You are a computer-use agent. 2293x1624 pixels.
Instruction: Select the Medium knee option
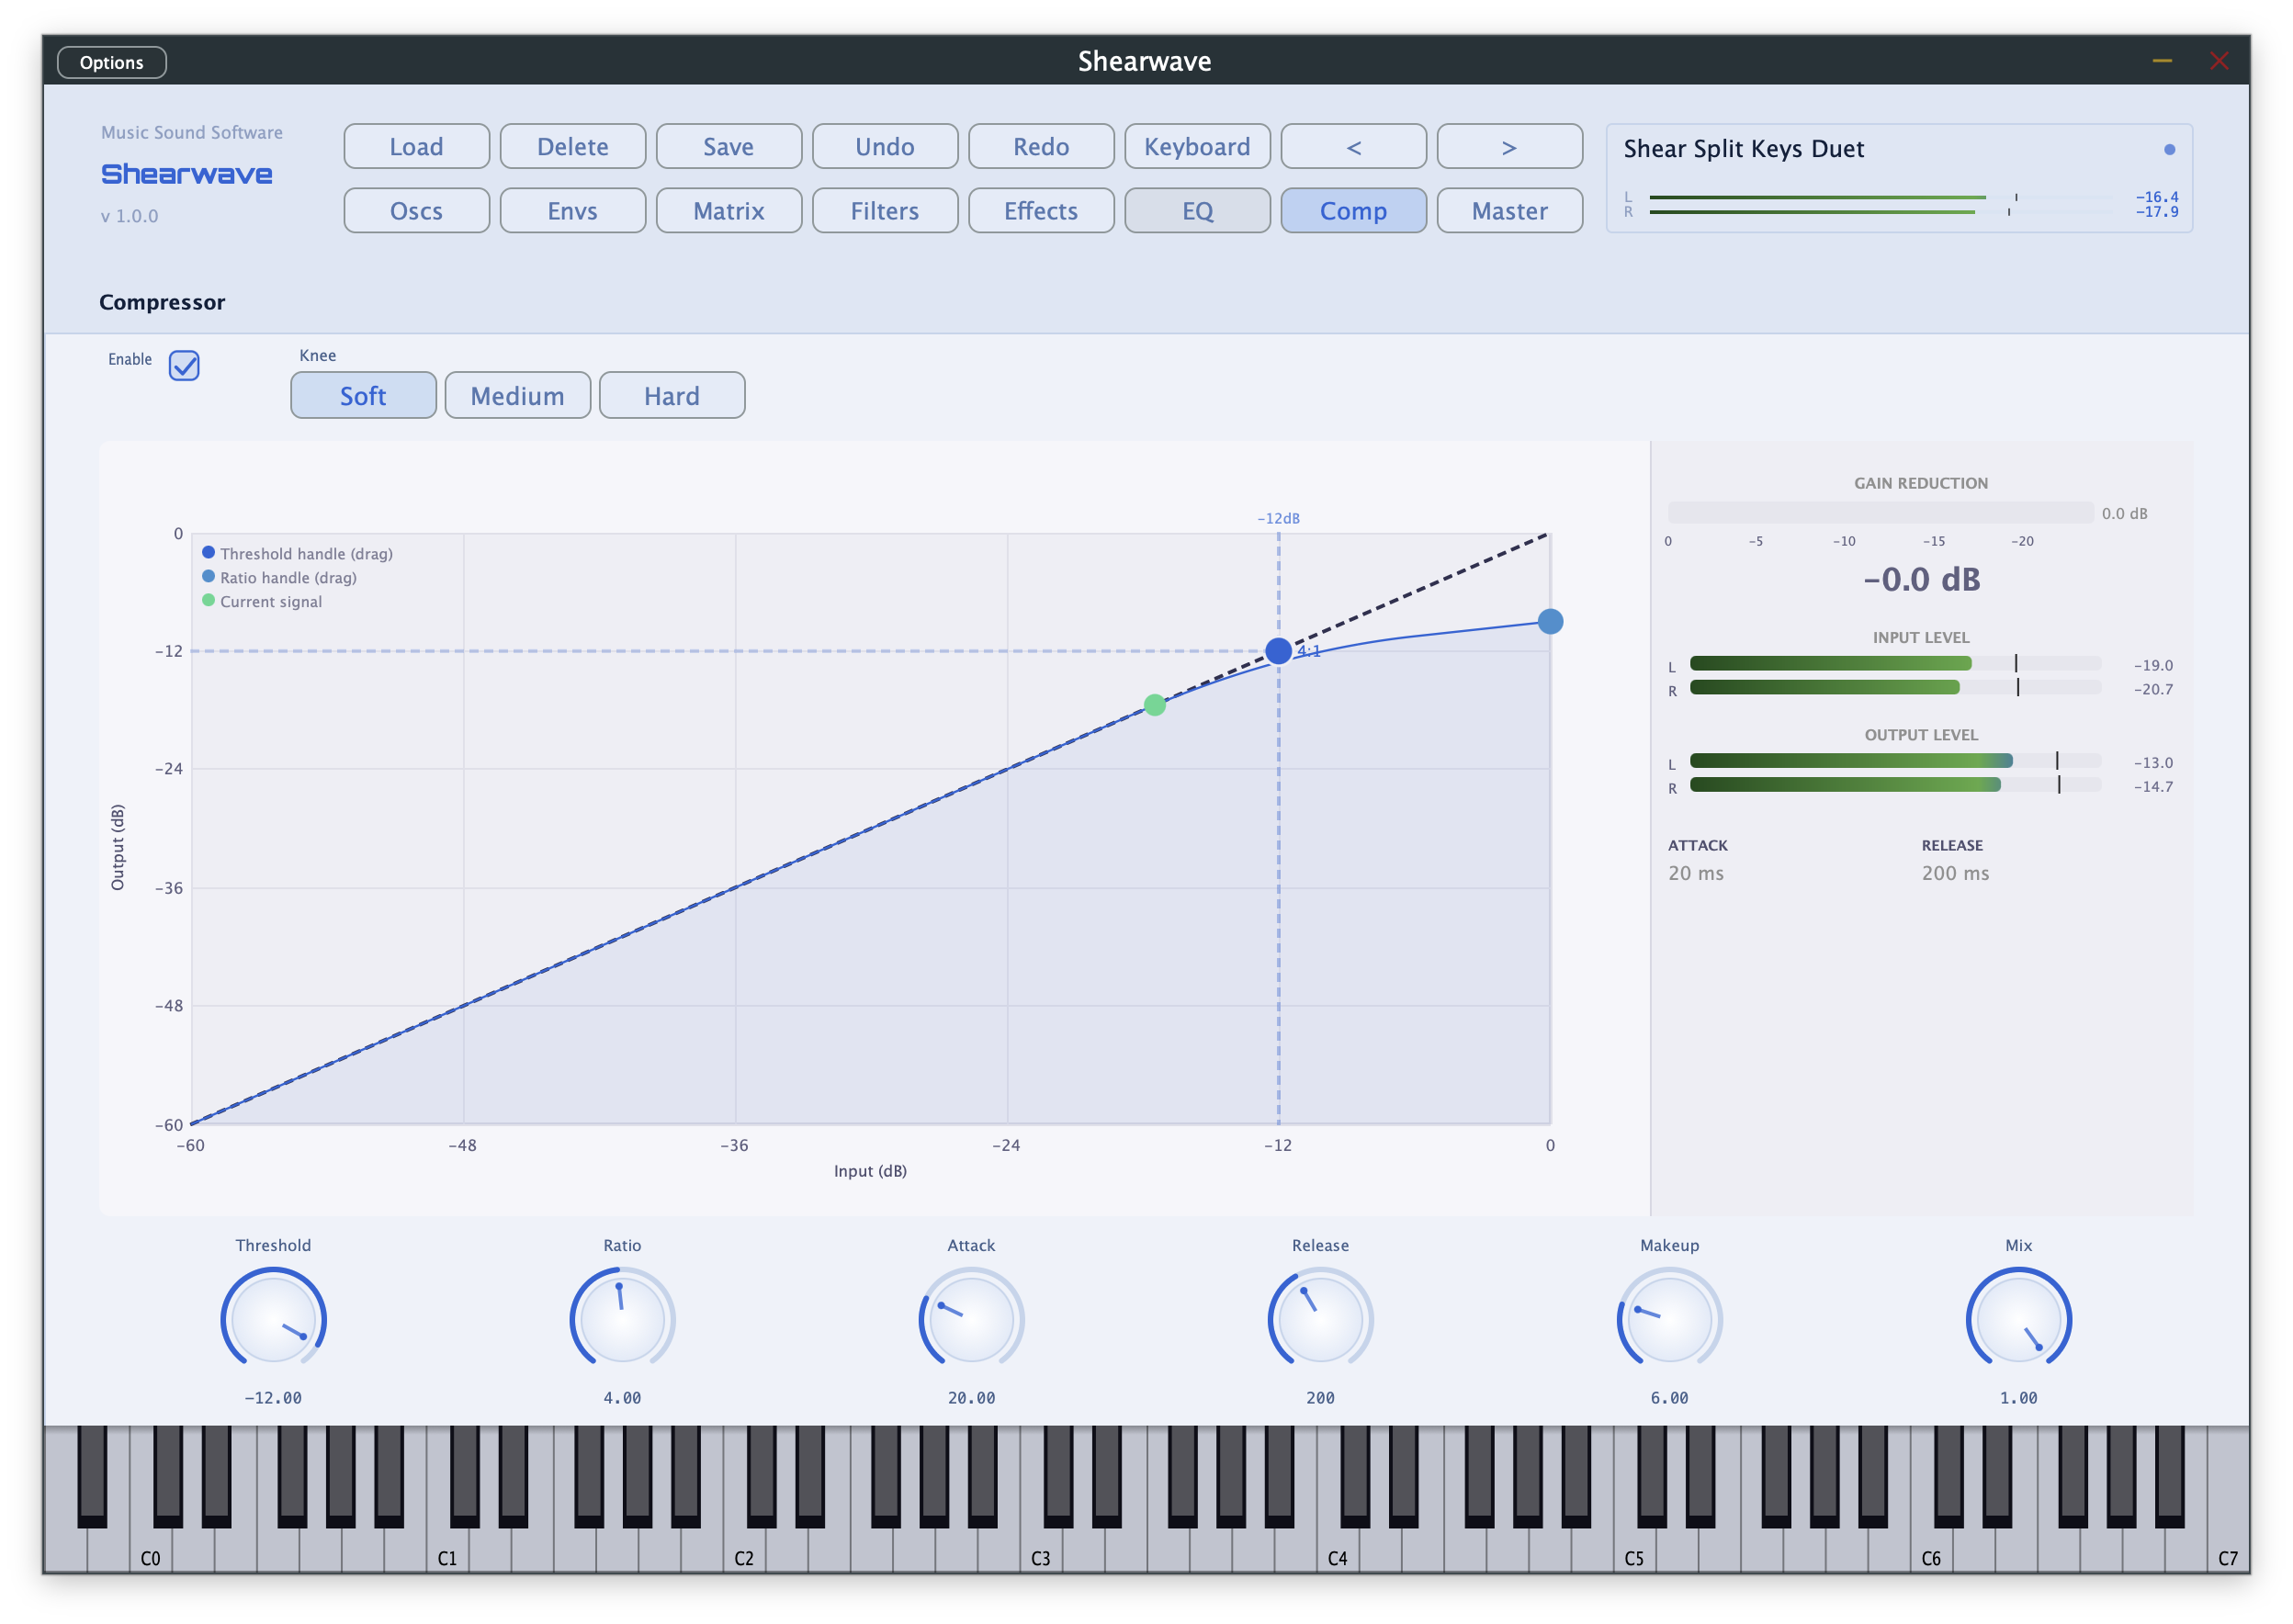coord(517,395)
